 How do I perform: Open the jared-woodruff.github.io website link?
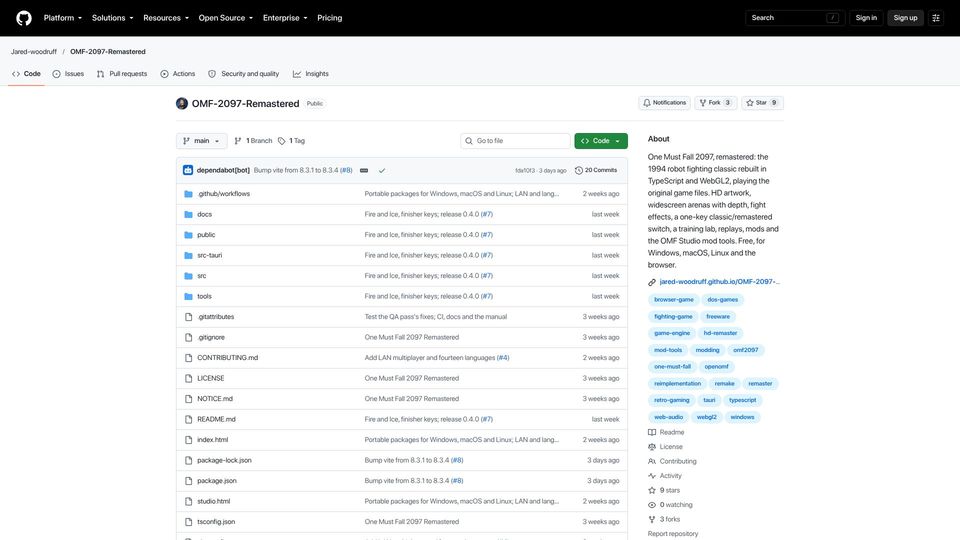coord(719,282)
